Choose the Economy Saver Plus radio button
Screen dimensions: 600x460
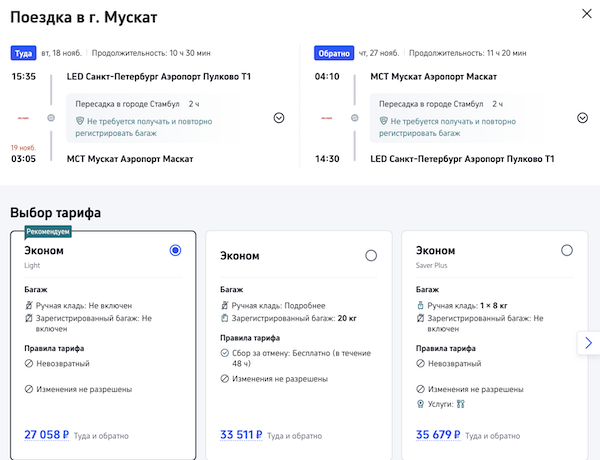point(567,250)
